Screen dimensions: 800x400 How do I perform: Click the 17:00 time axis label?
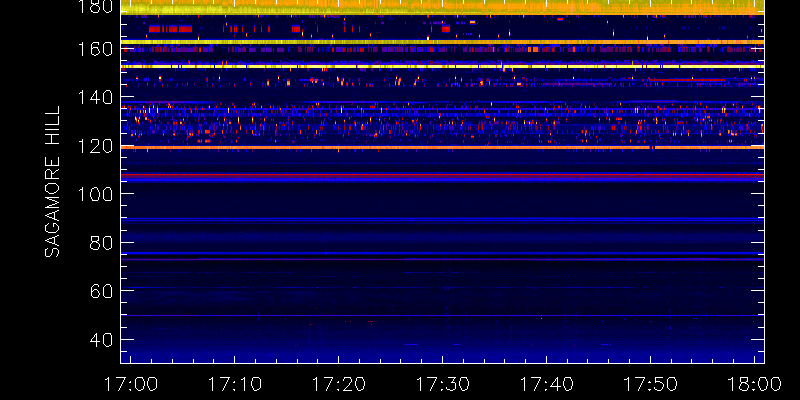131,384
